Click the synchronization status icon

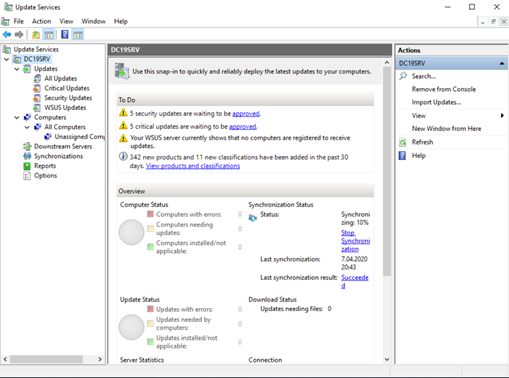(253, 218)
